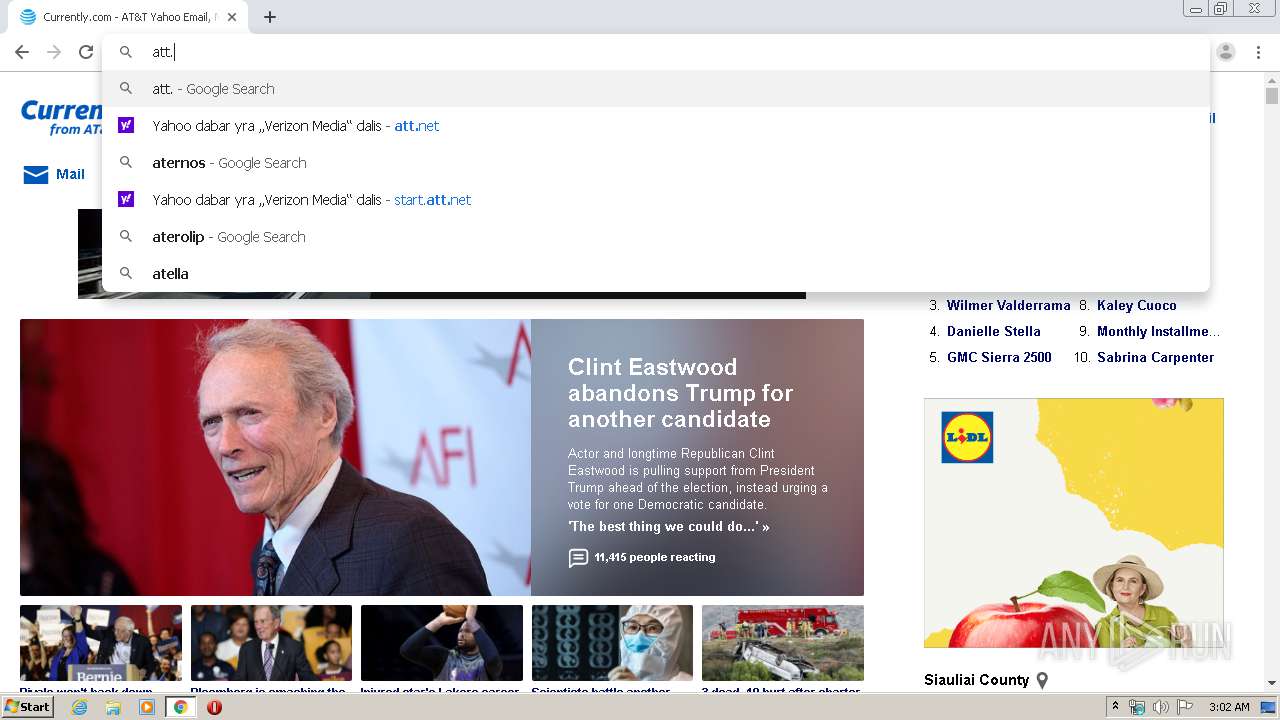Click the scrollbar down arrow
This screenshot has width=1280, height=720.
click(1272, 683)
